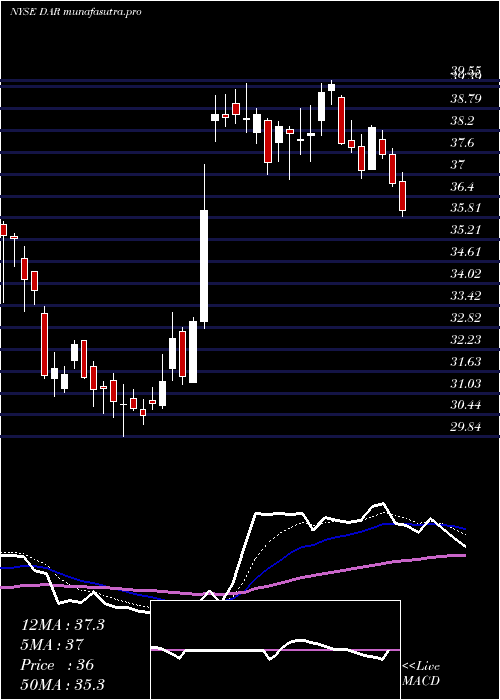
Task: Select the 35.21 price label
Action: pos(466,230)
